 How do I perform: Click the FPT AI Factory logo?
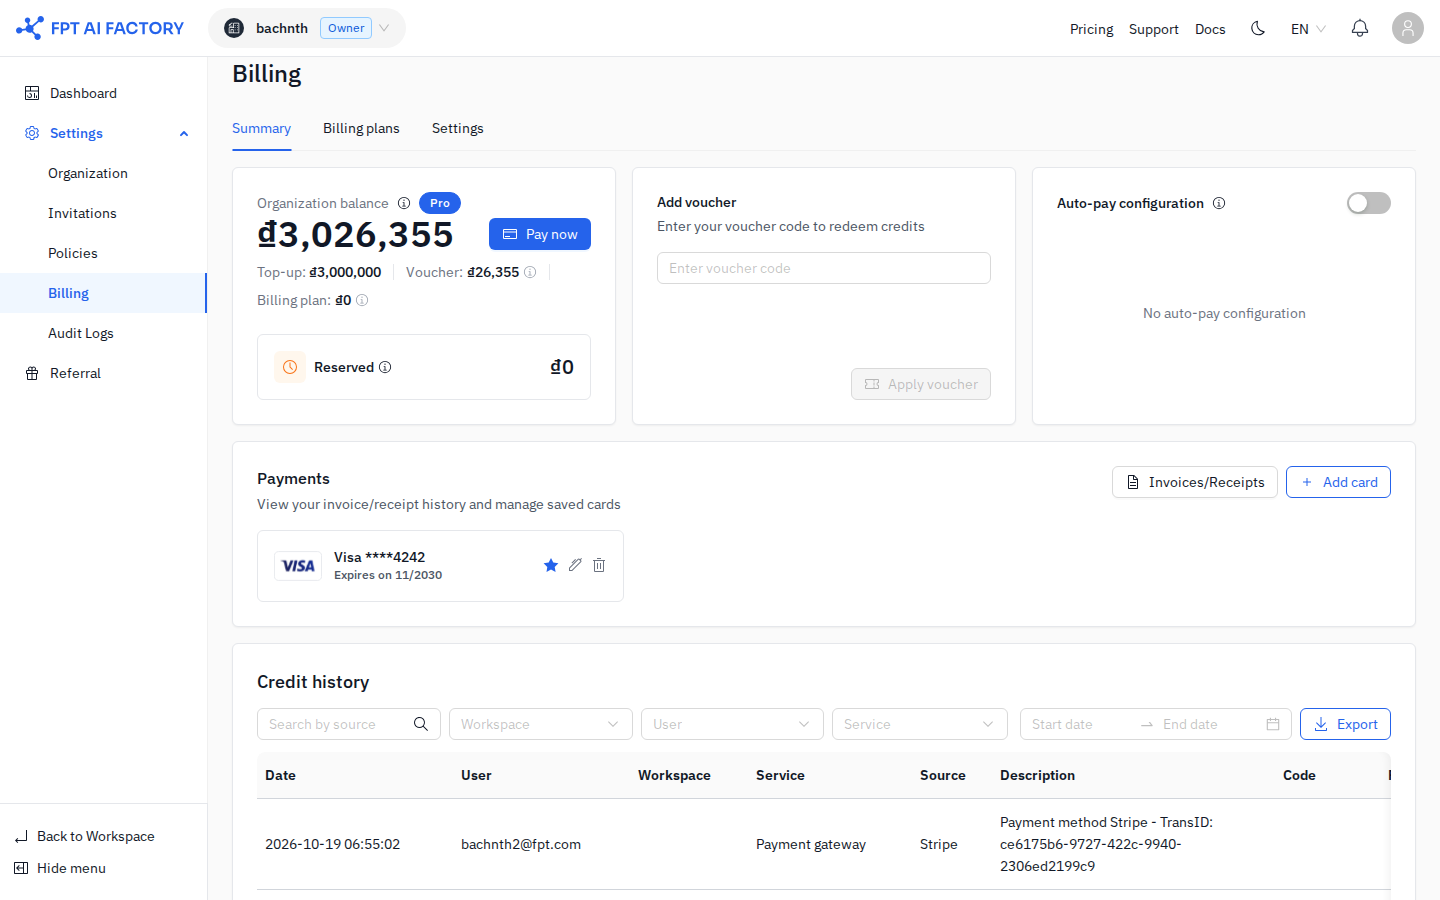coord(100,28)
